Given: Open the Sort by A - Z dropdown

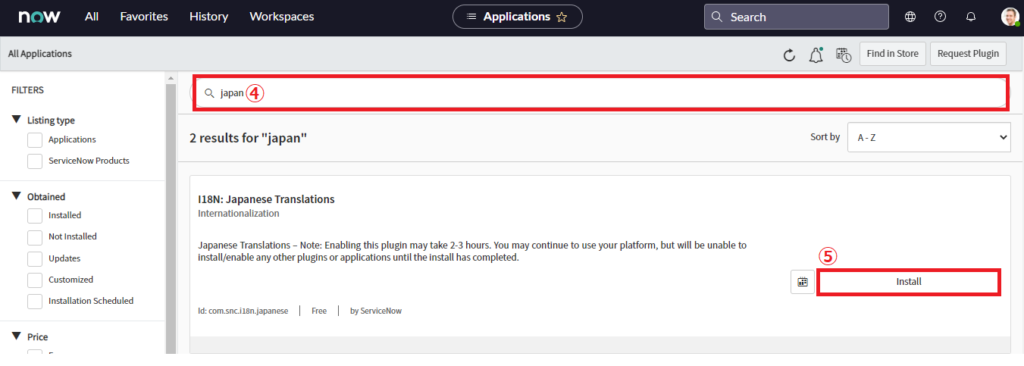Looking at the screenshot, I should point(929,137).
